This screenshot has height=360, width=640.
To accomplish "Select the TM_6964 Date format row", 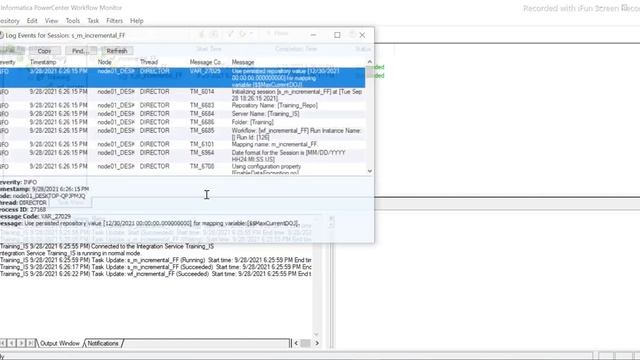I will (x=182, y=156).
